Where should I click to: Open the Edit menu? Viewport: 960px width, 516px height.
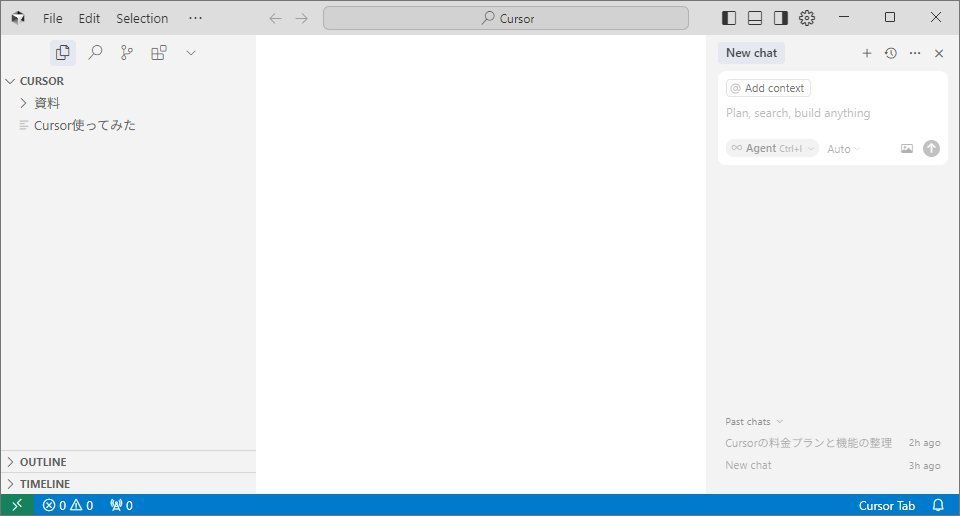pyautogui.click(x=89, y=18)
